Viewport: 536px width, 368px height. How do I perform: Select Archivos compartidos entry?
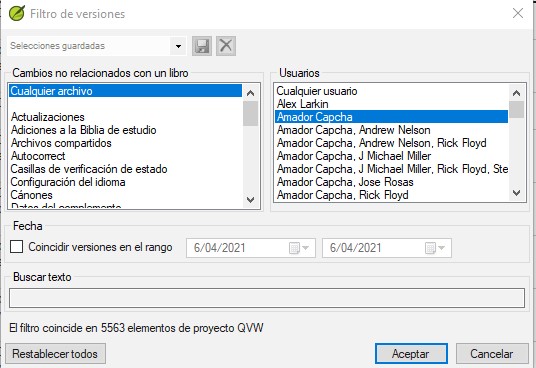125,143
